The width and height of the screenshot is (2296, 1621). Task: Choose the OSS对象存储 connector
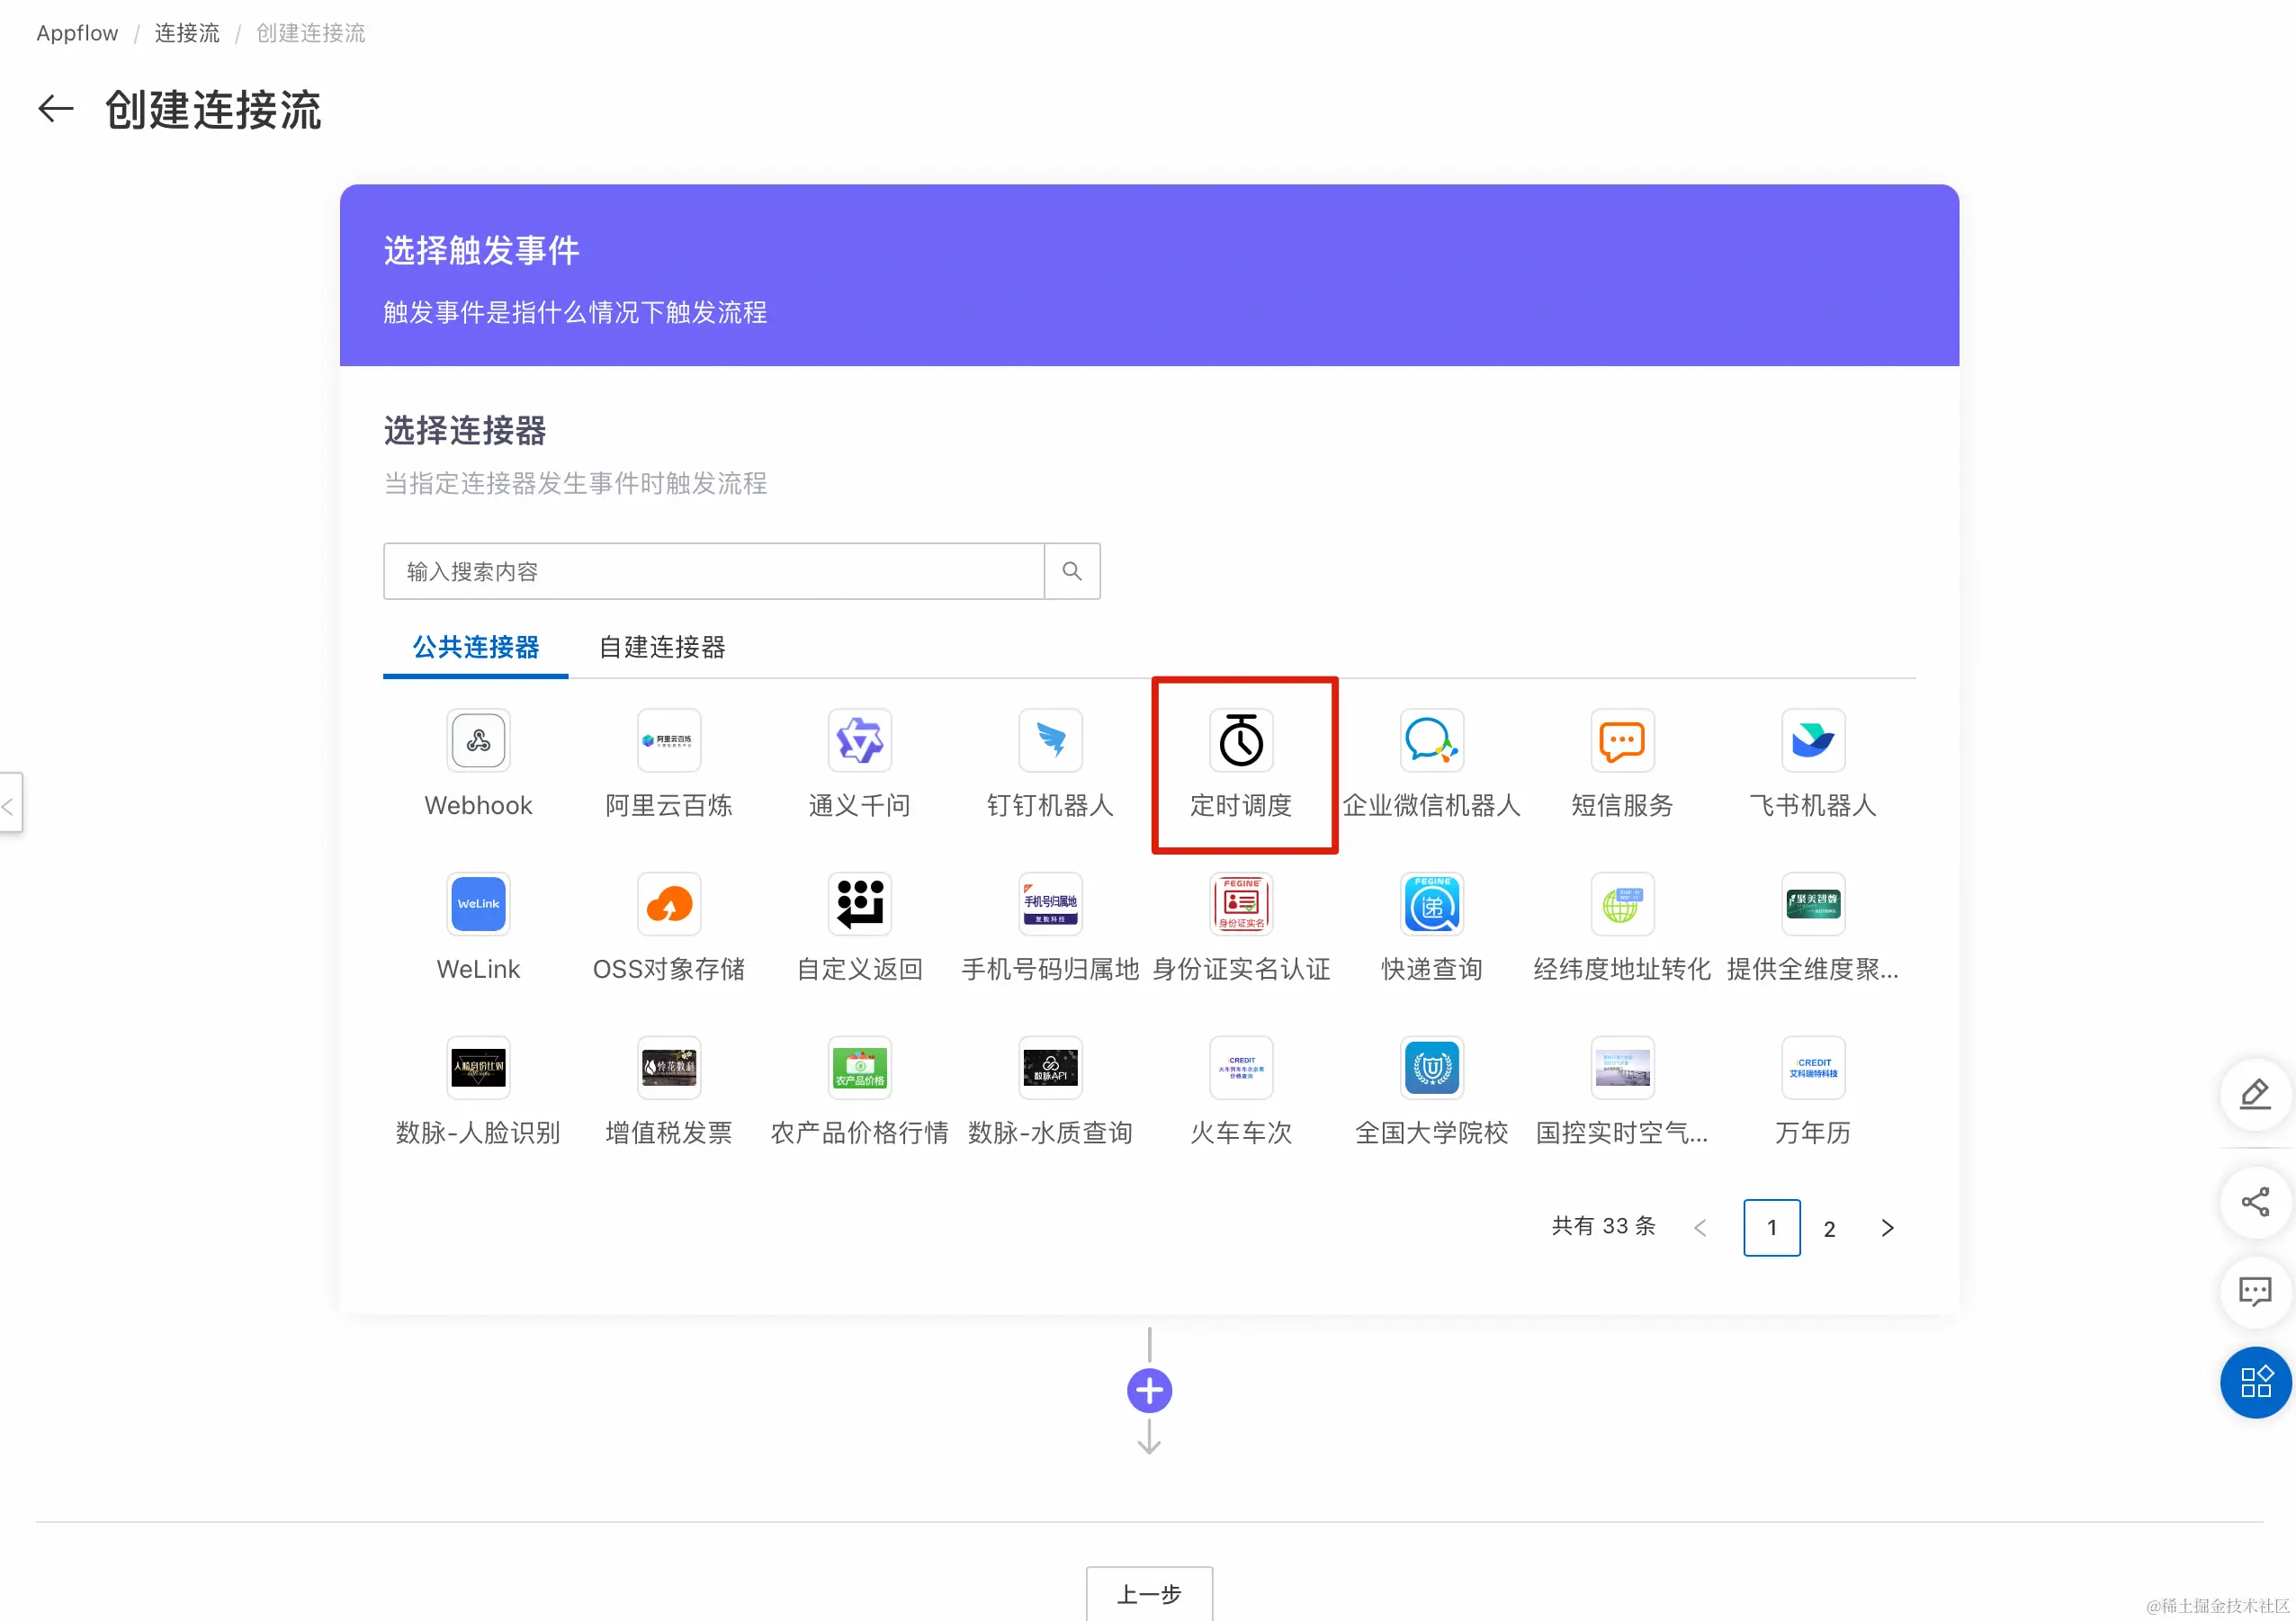(x=668, y=904)
